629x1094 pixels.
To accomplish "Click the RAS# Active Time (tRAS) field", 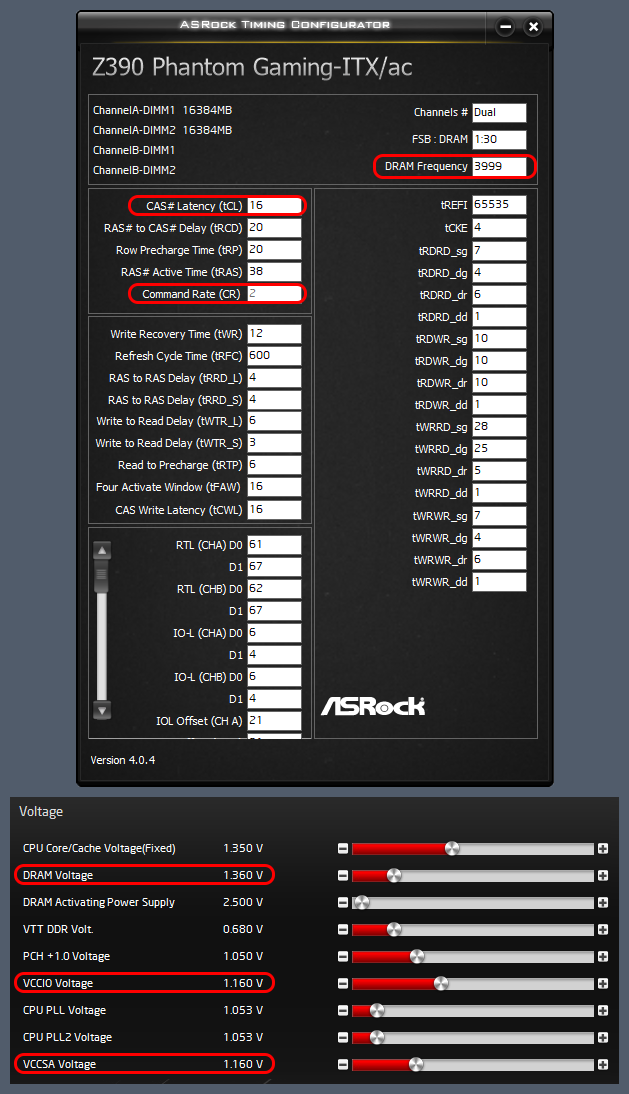I will [274, 272].
